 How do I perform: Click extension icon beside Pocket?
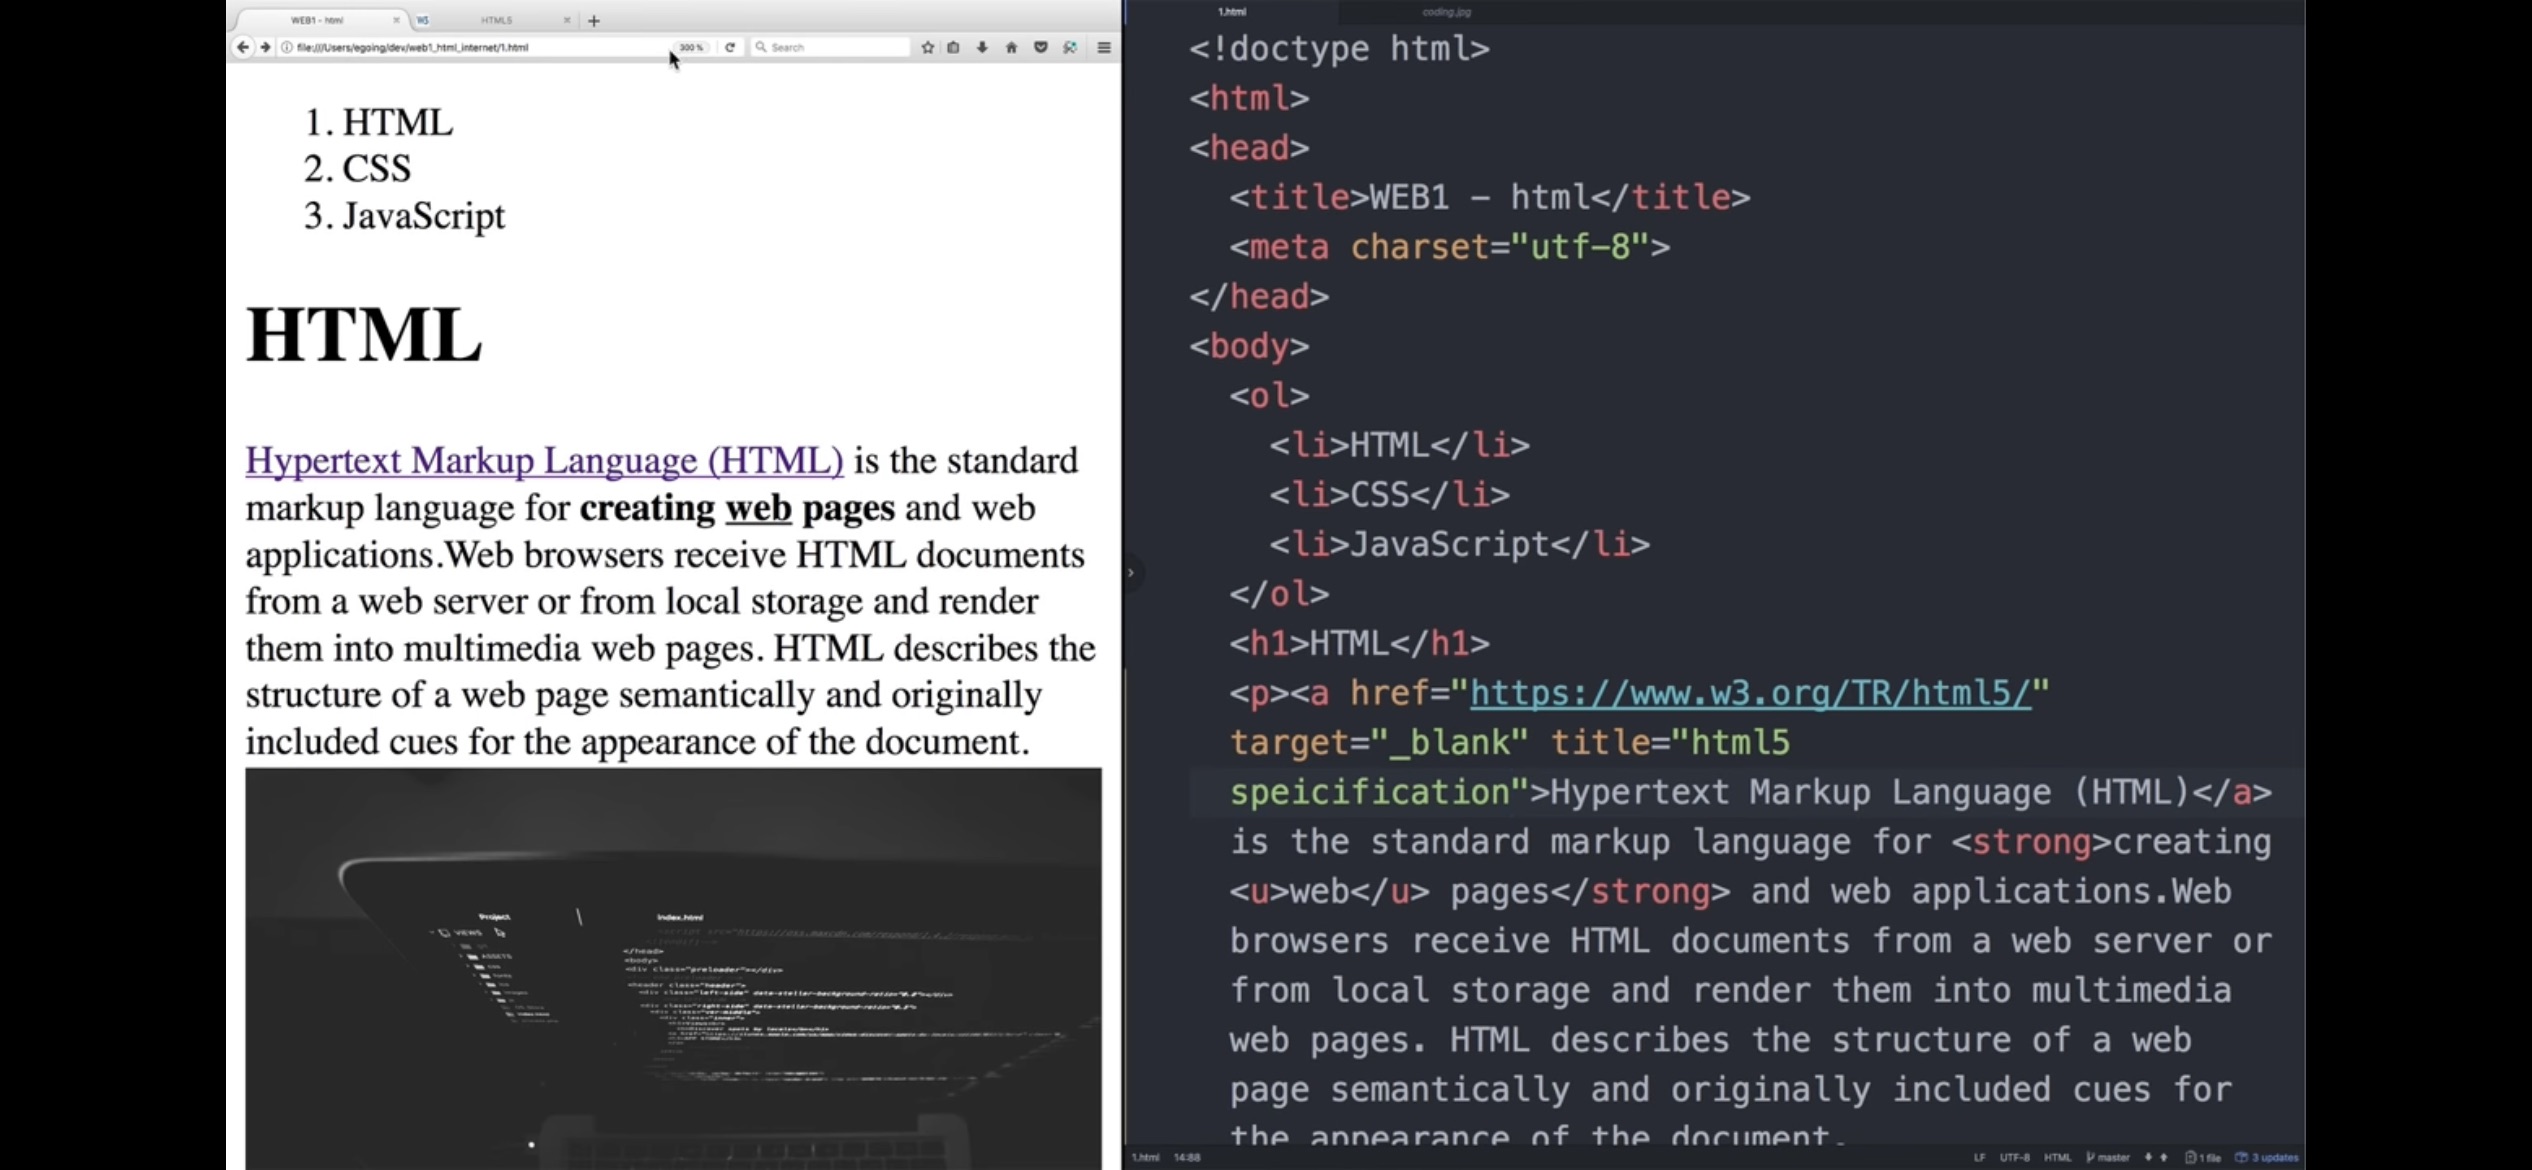pos(1070,47)
